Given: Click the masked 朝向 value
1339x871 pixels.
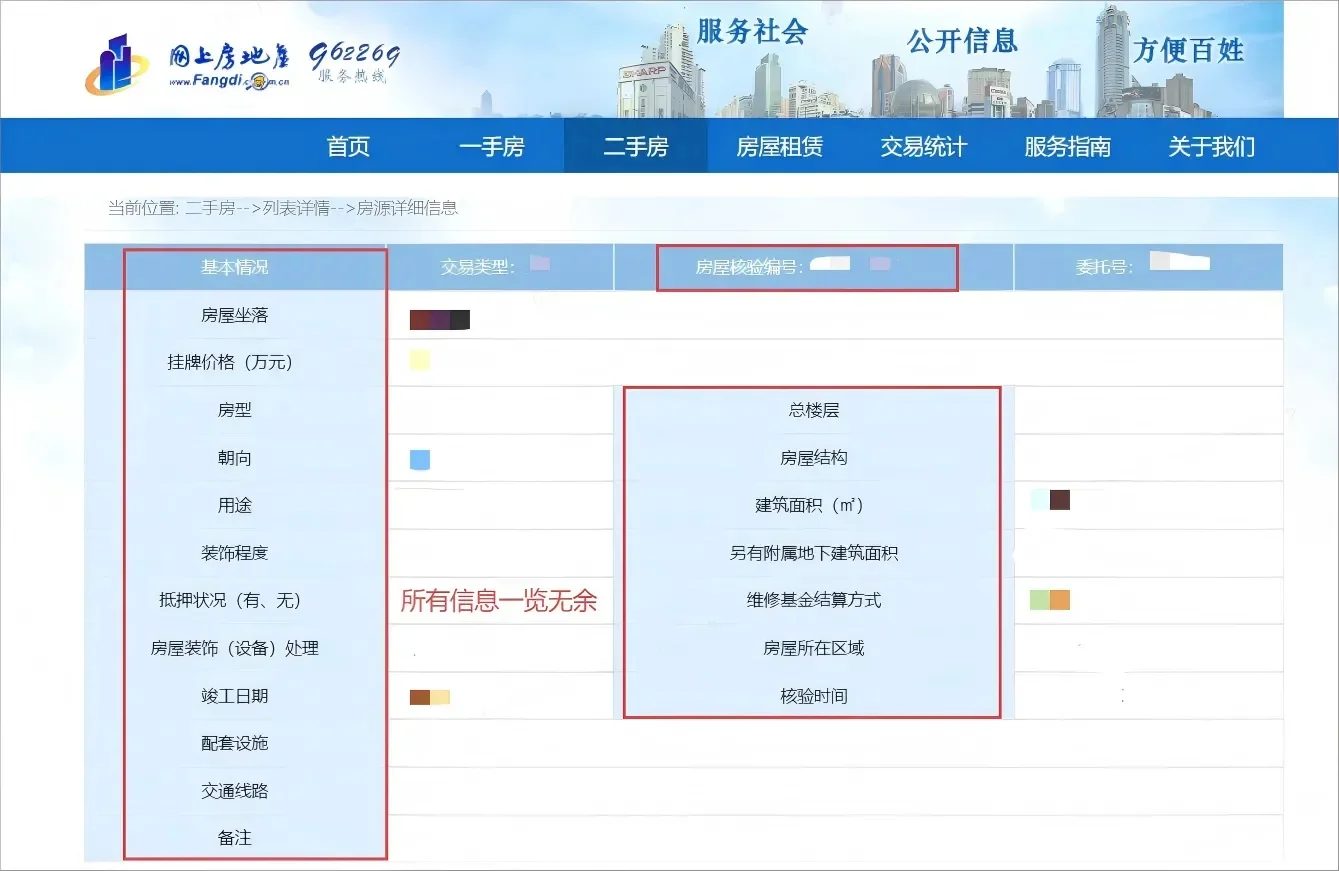Looking at the screenshot, I should tap(420, 459).
